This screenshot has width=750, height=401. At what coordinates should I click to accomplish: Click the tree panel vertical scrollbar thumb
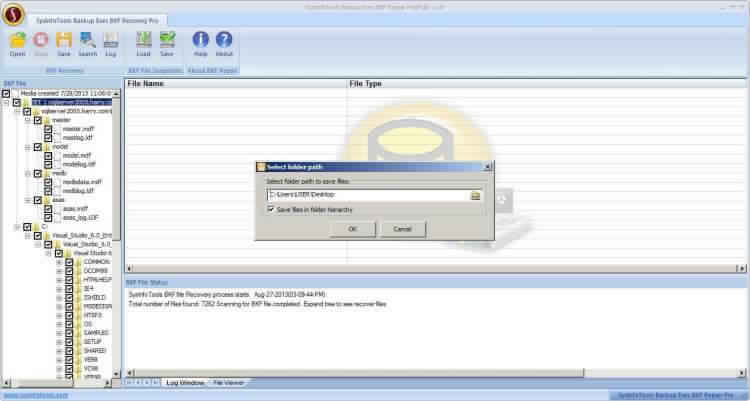point(116,167)
